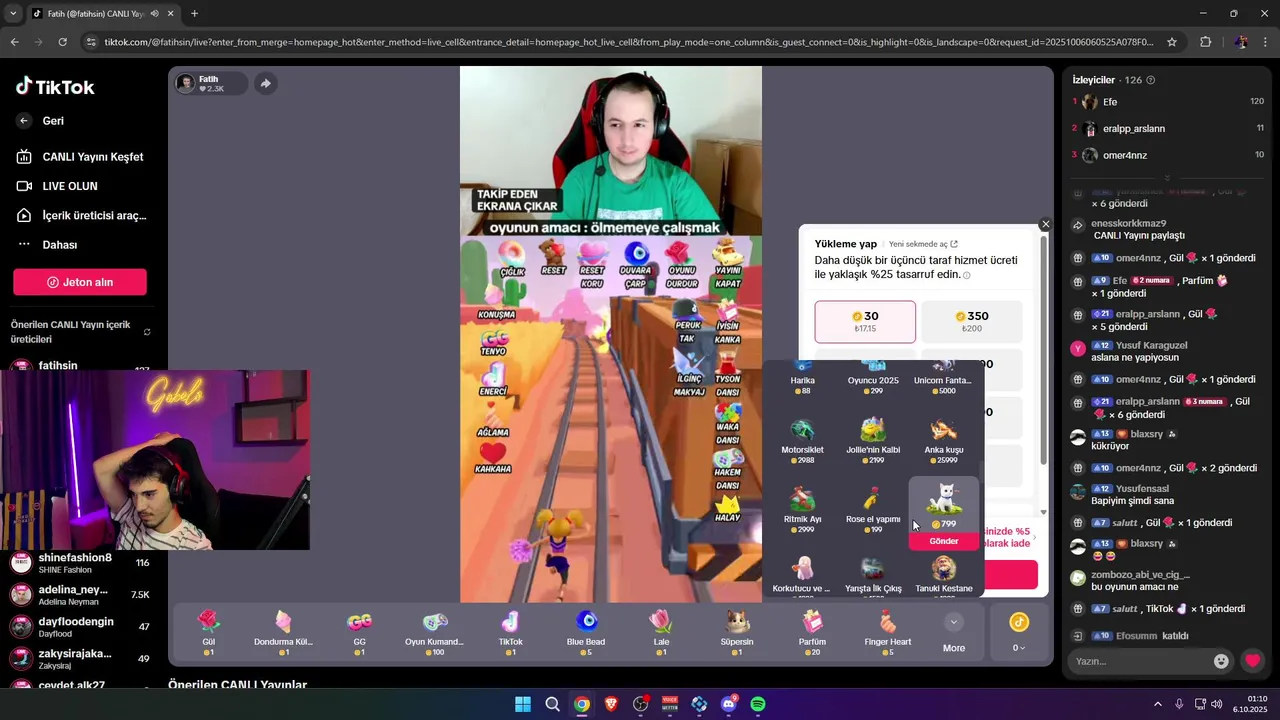Viewport: 1280px width, 720px height.
Task: Click the recharge popup scrollbar
Action: point(1044,350)
